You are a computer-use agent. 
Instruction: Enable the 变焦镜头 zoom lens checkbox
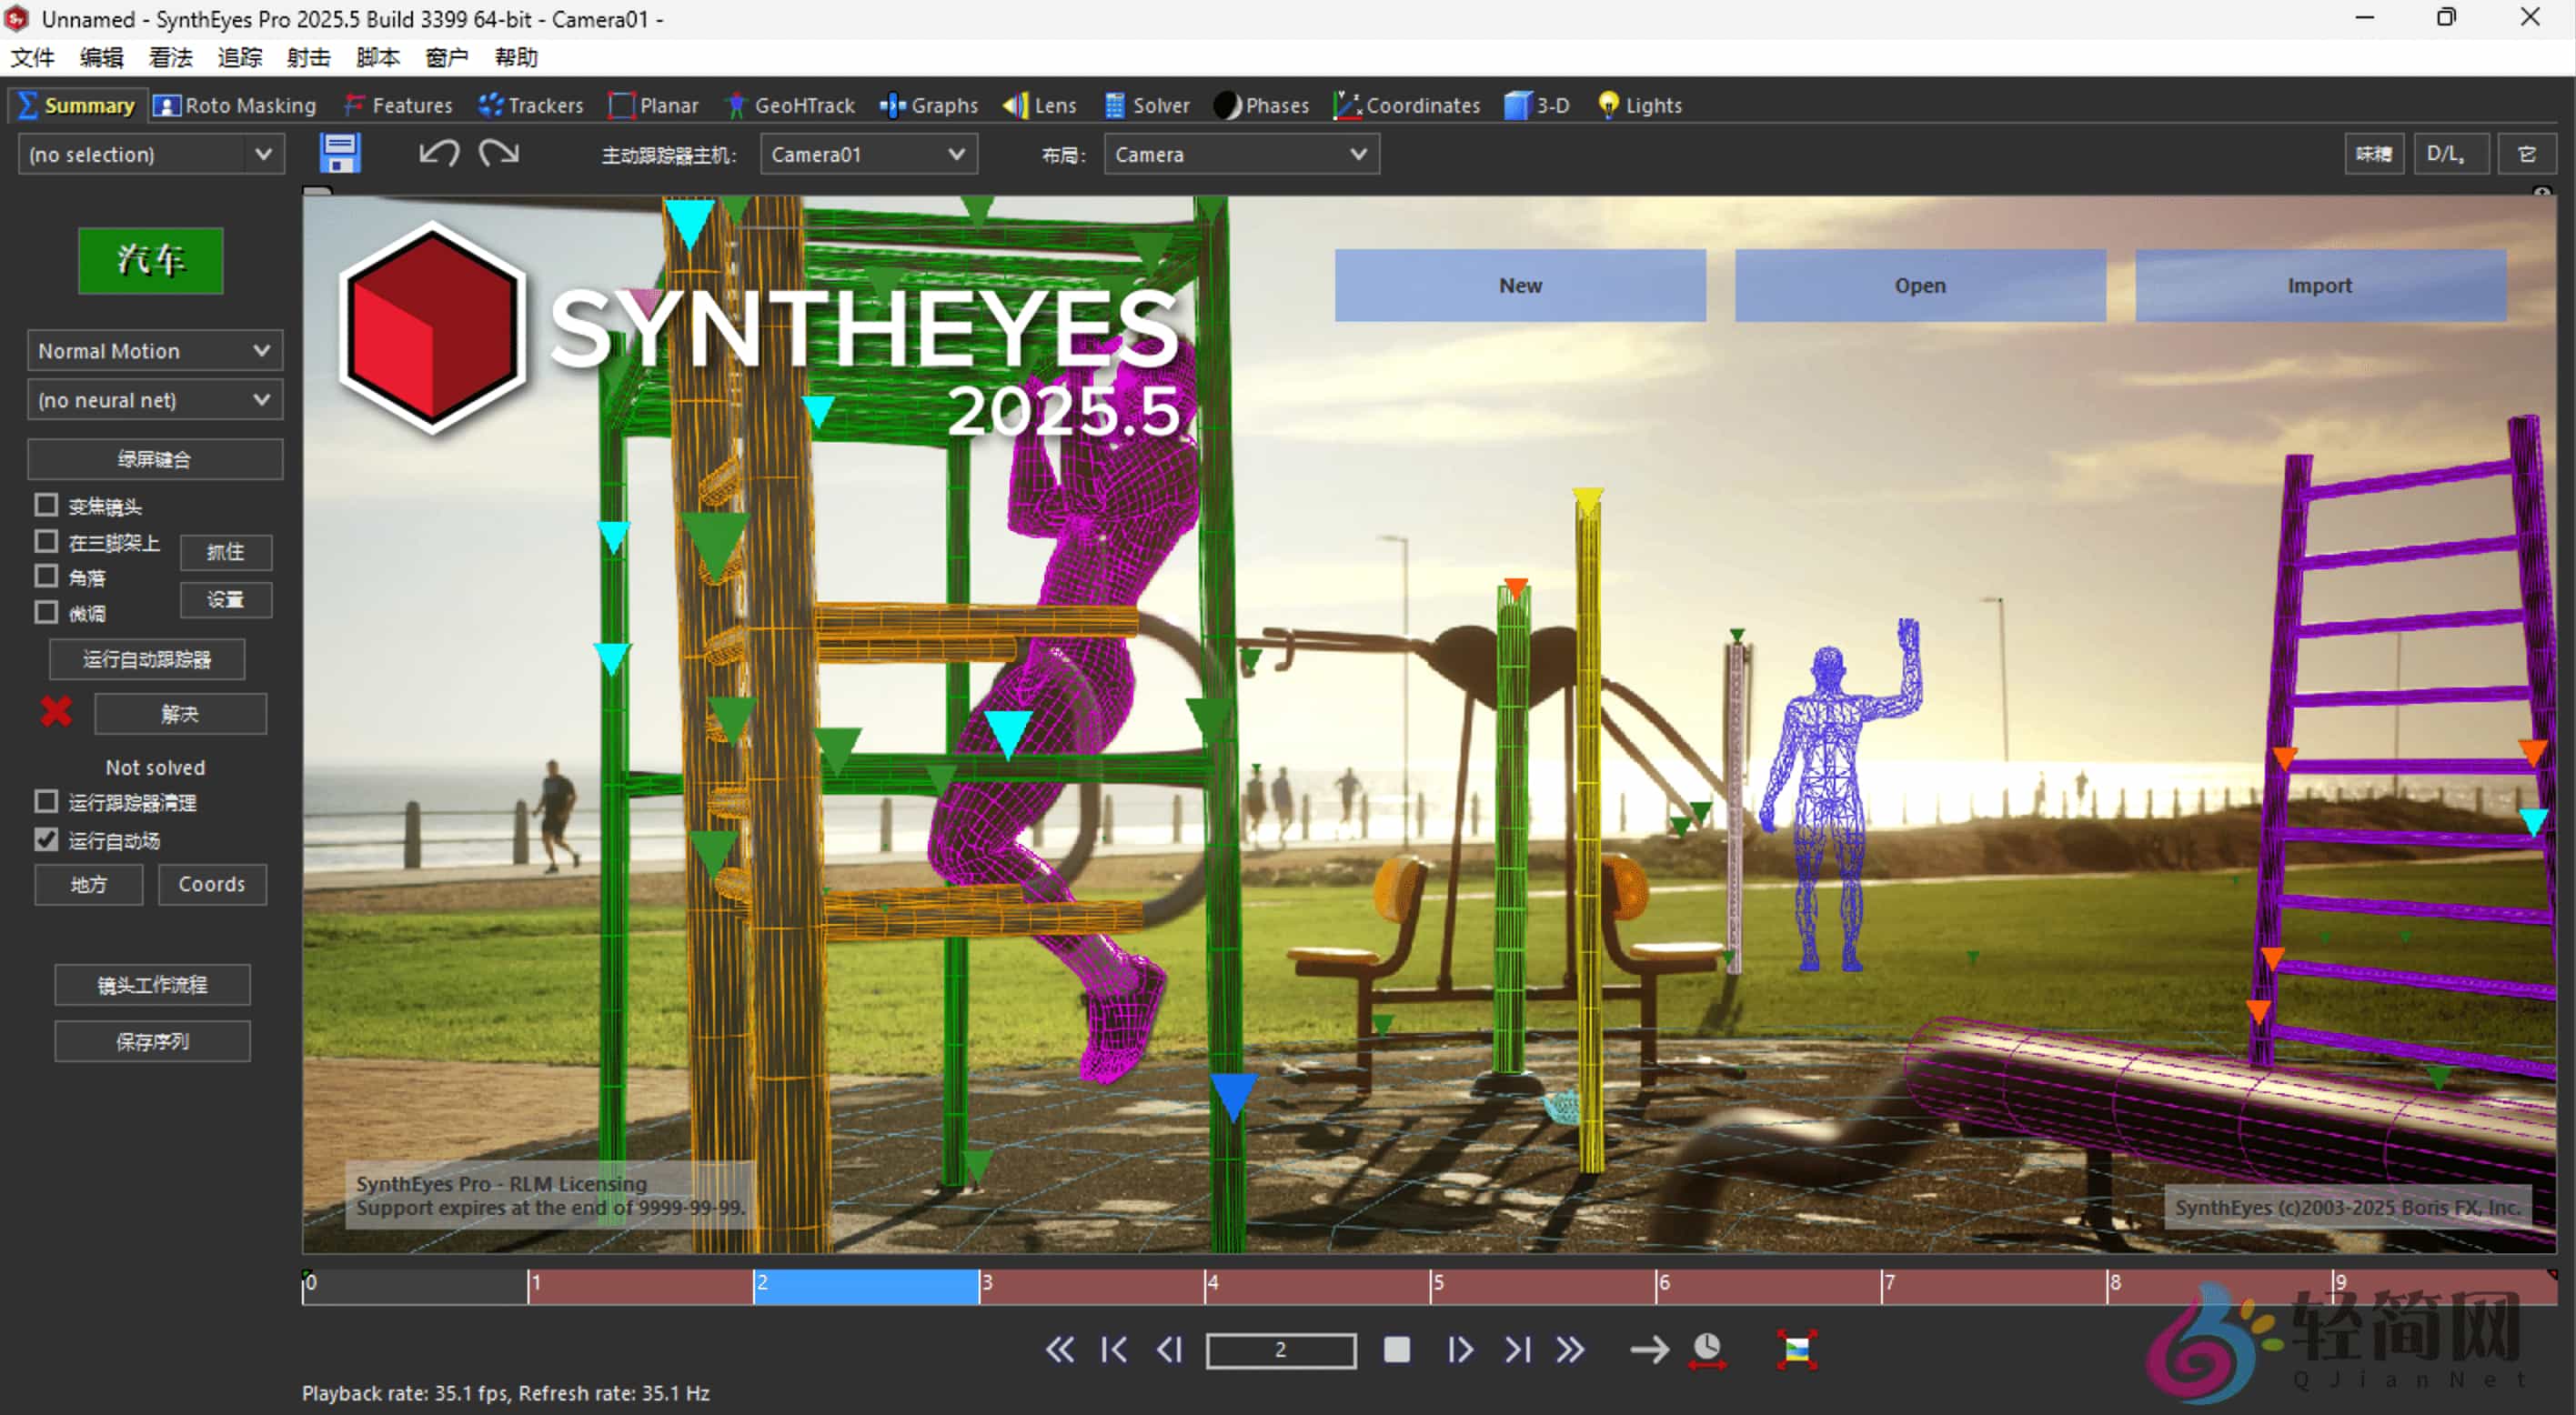click(46, 504)
